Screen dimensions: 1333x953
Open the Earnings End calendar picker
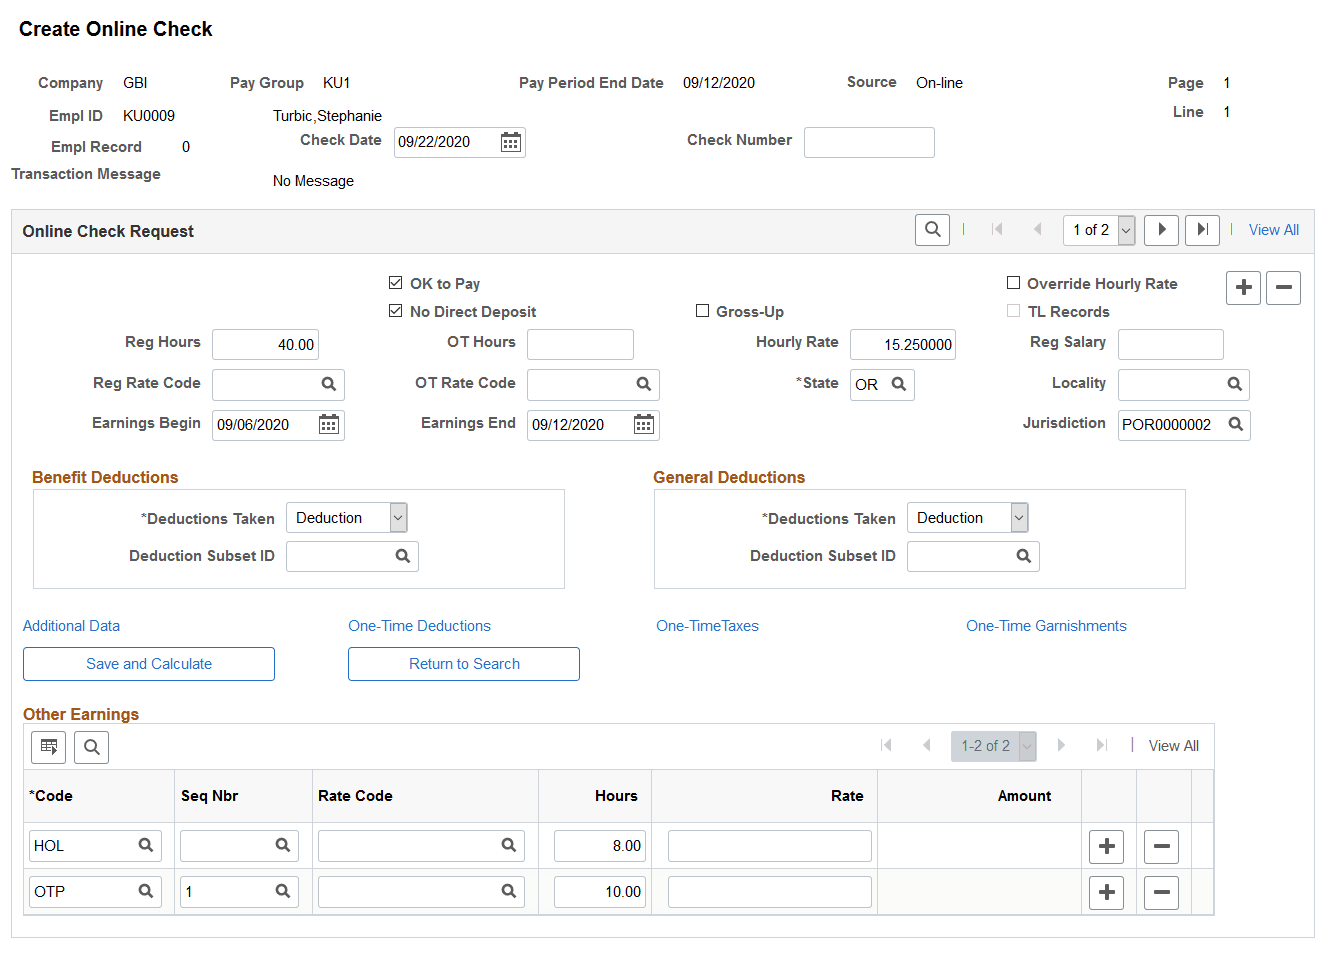[645, 424]
